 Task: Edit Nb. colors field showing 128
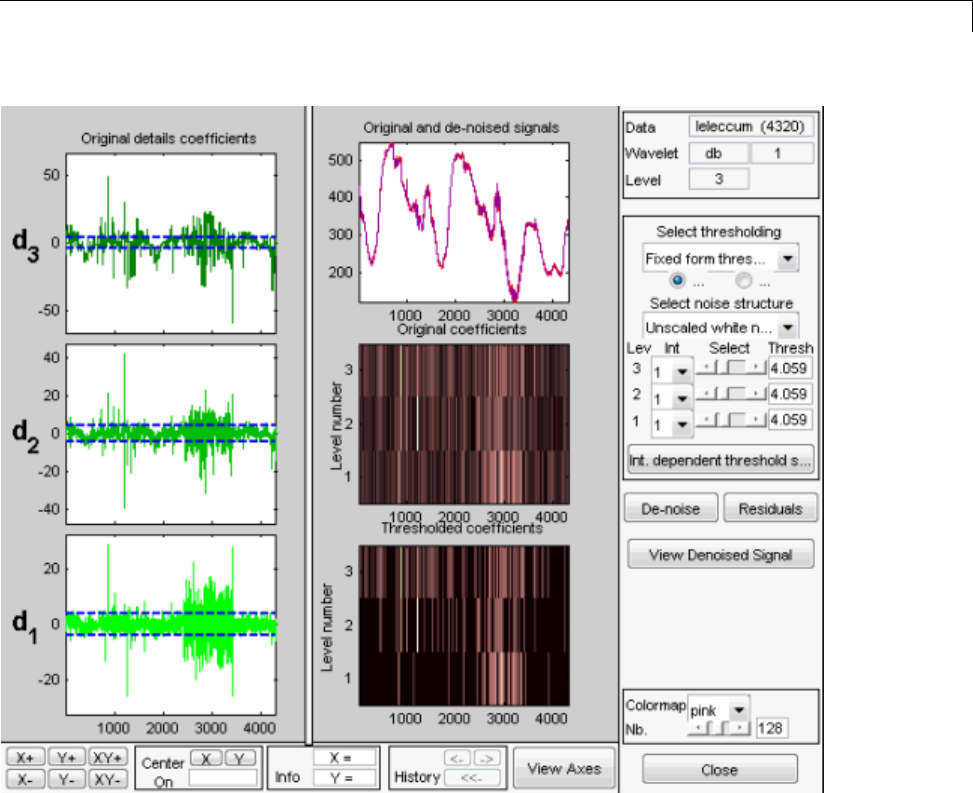point(771,728)
